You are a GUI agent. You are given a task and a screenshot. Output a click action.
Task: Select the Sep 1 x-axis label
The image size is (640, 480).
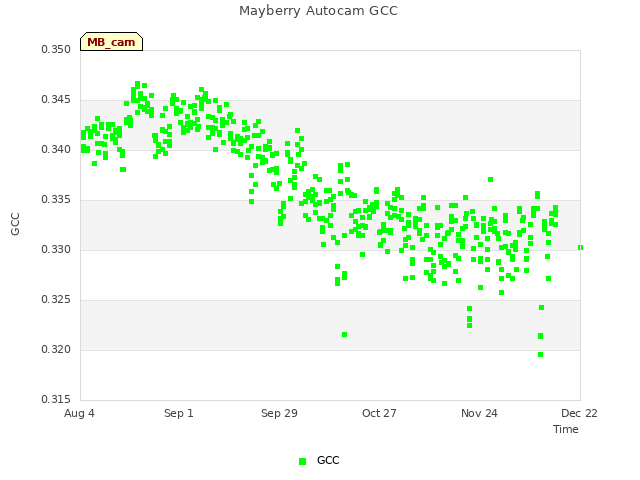tap(179, 413)
